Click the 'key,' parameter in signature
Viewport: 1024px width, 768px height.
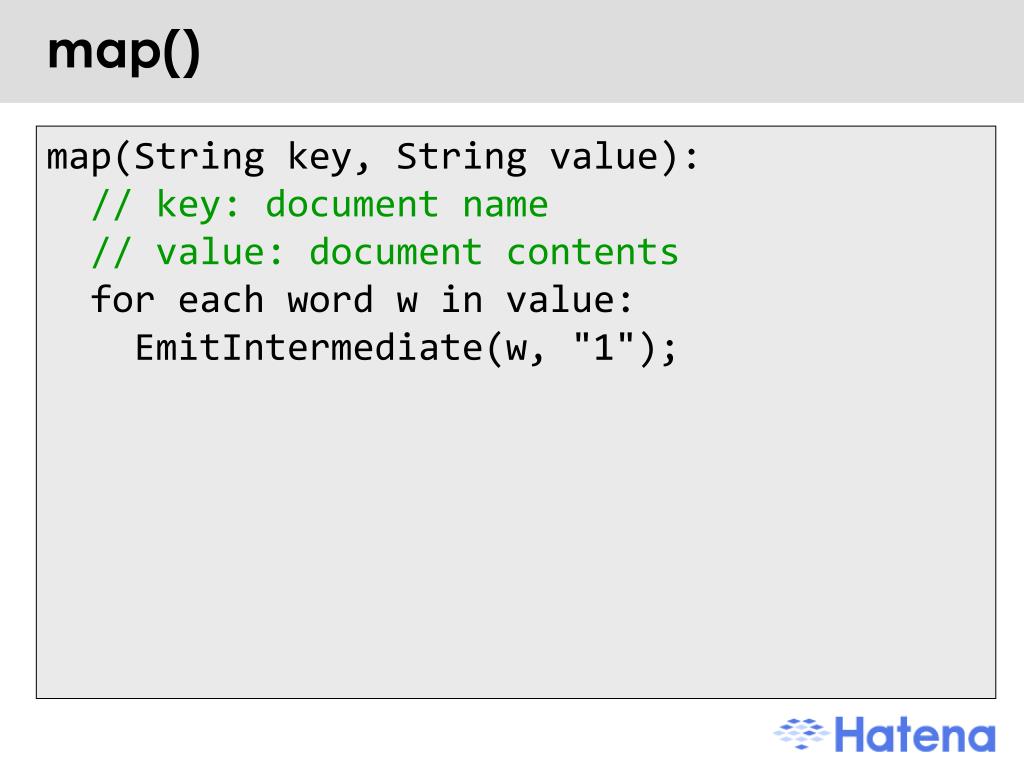pos(328,159)
